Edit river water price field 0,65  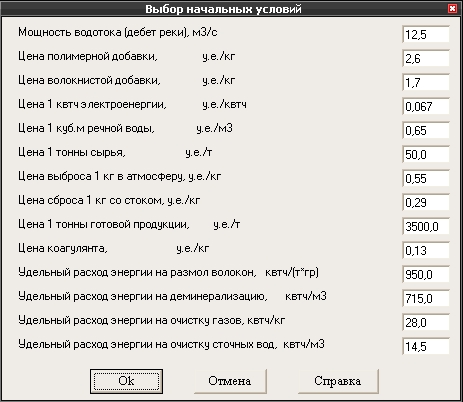[426, 130]
